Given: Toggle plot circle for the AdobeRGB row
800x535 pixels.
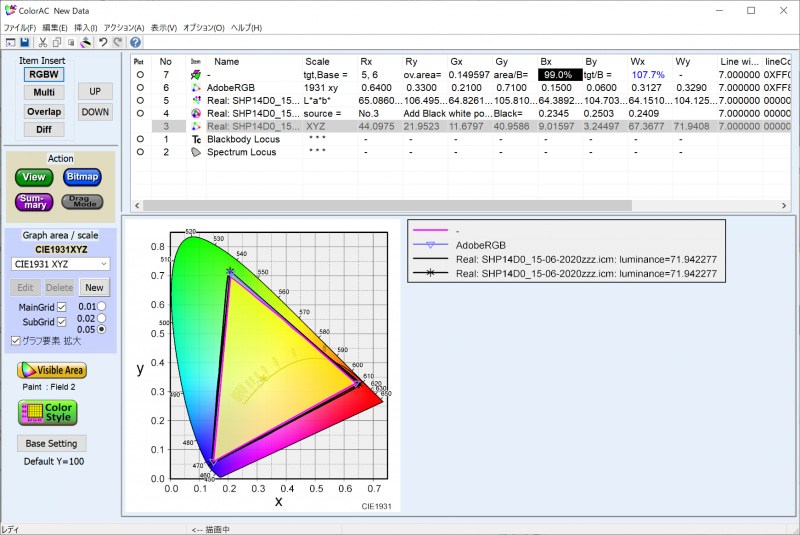Looking at the screenshot, I should (140, 87).
